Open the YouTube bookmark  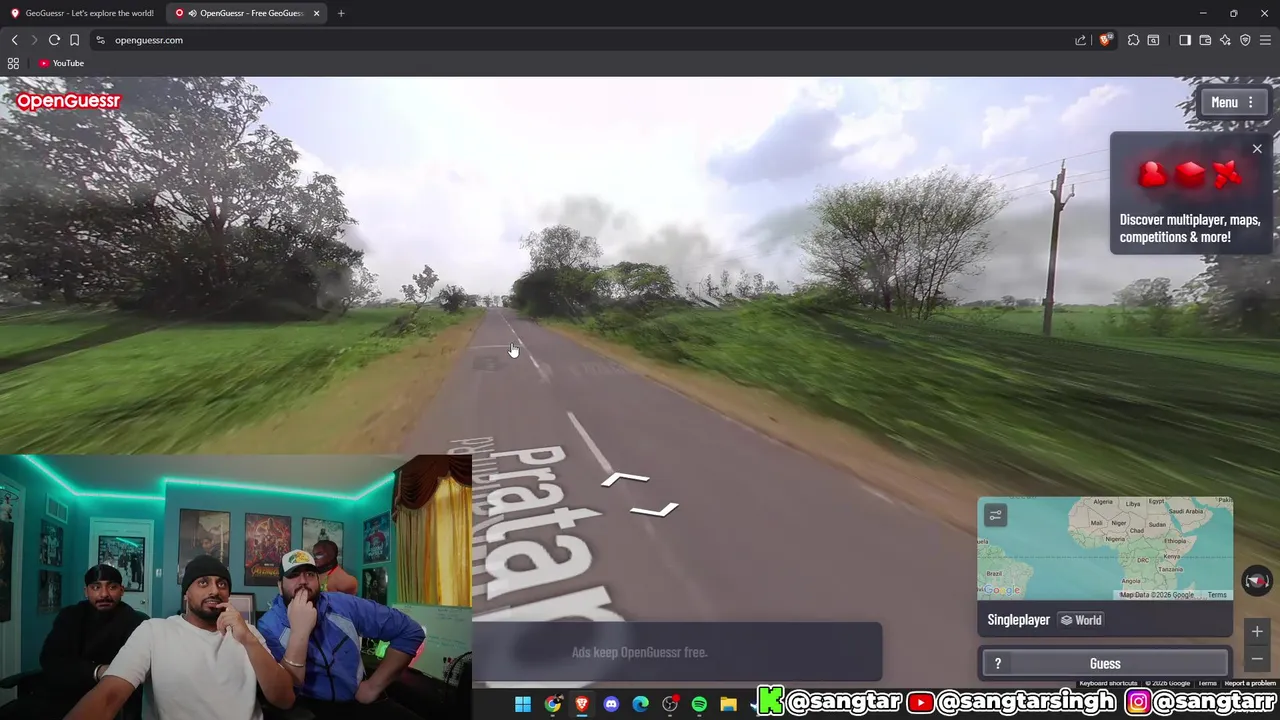61,63
